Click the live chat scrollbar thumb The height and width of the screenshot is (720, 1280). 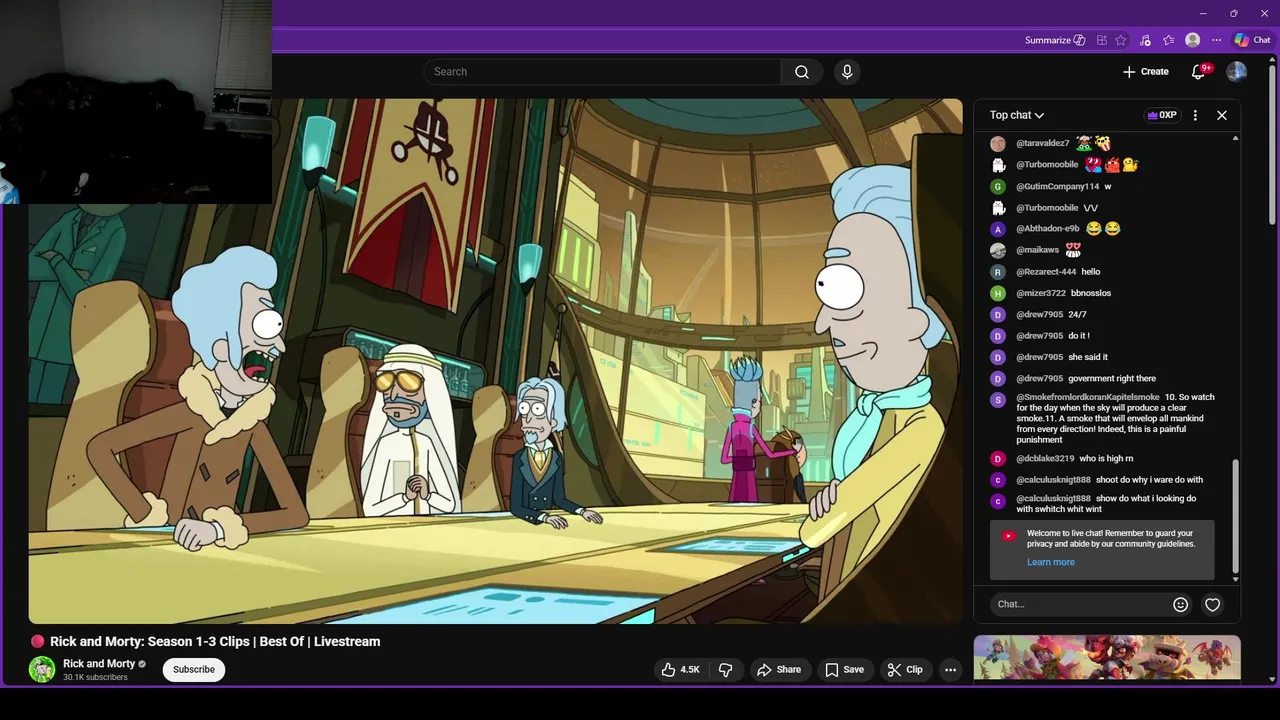tap(1236, 515)
